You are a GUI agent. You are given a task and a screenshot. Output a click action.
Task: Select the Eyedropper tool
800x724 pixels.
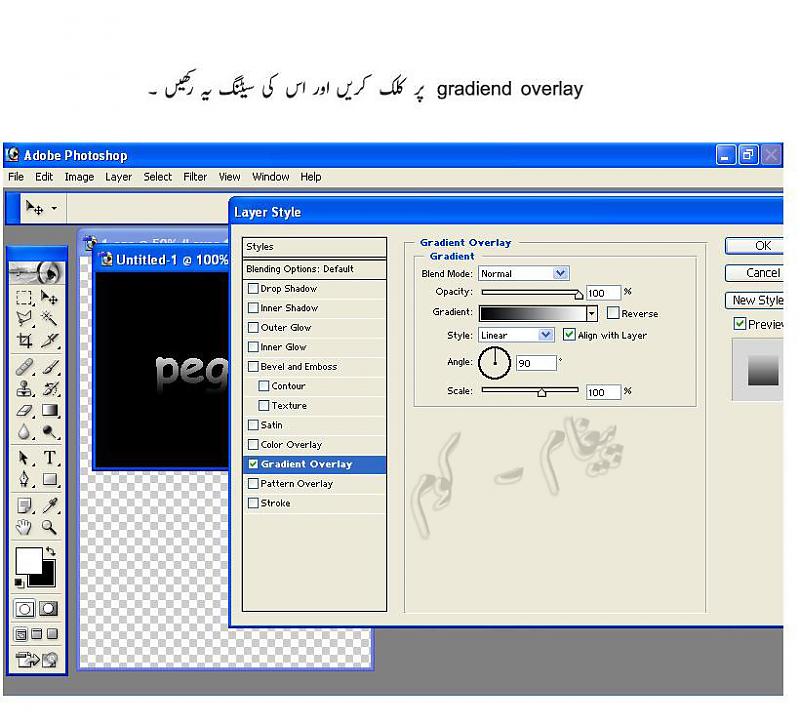[x=49, y=504]
